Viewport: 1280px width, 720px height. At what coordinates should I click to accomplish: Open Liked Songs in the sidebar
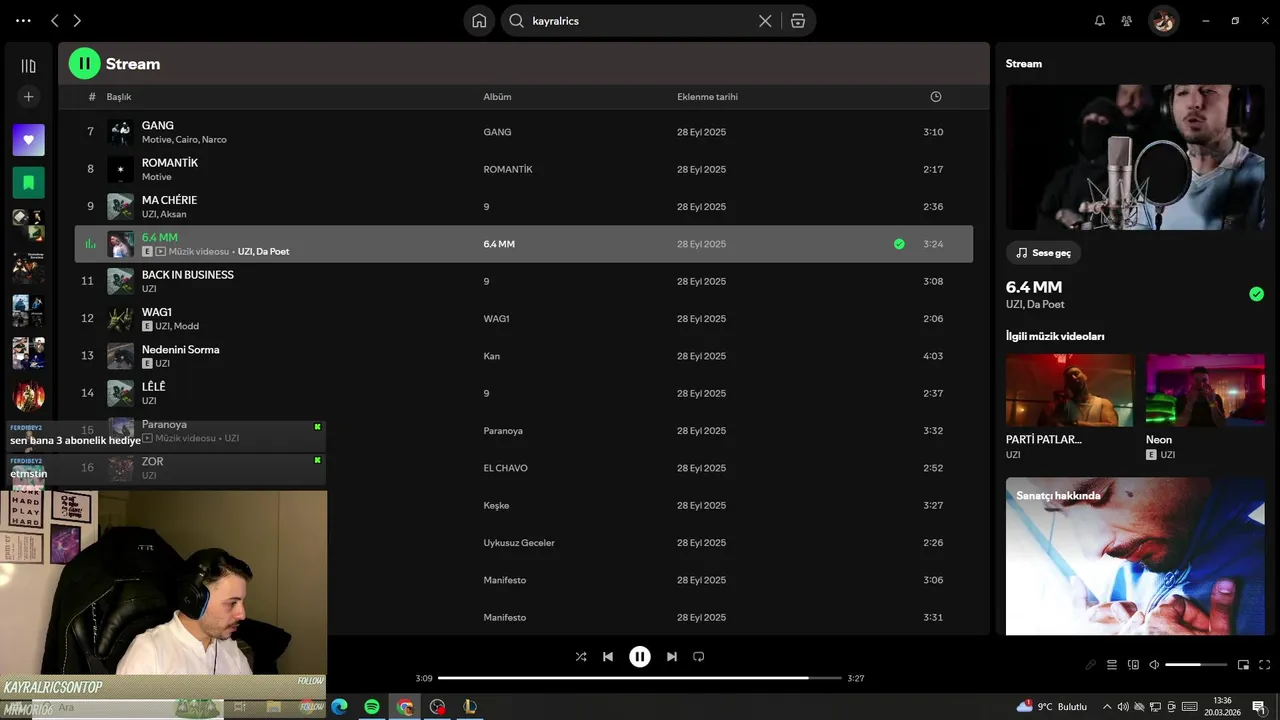(x=29, y=140)
